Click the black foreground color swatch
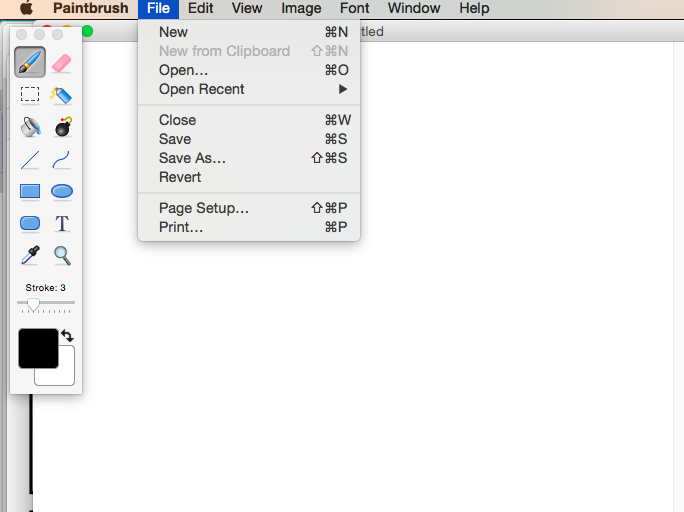This screenshot has height=512, width=684. (x=38, y=348)
